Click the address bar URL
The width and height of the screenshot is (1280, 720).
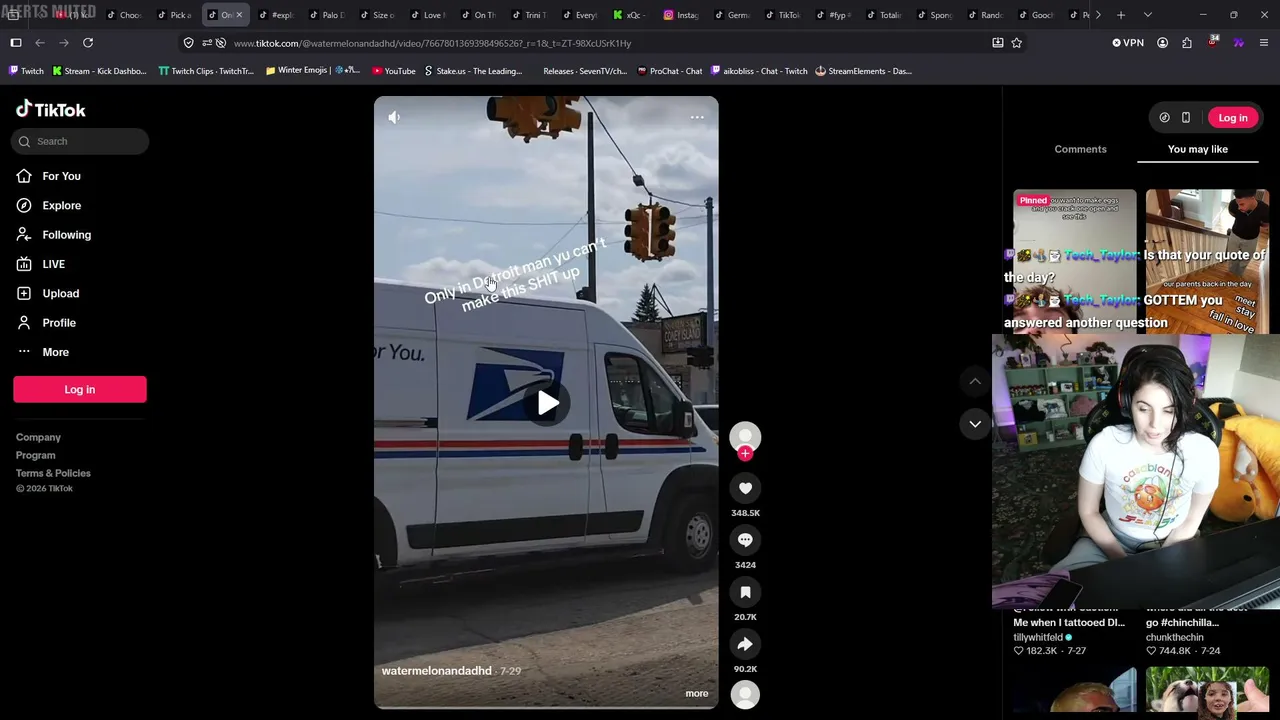(x=432, y=43)
